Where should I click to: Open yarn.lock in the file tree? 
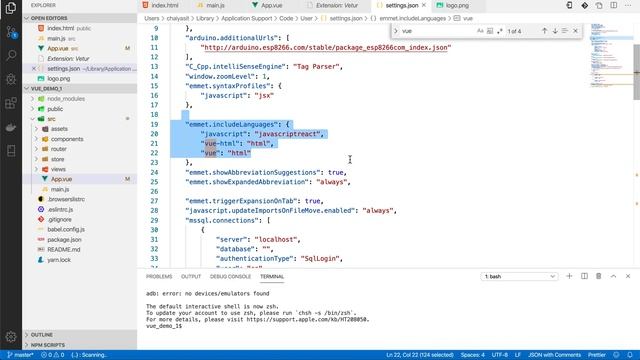pyautogui.click(x=59, y=260)
